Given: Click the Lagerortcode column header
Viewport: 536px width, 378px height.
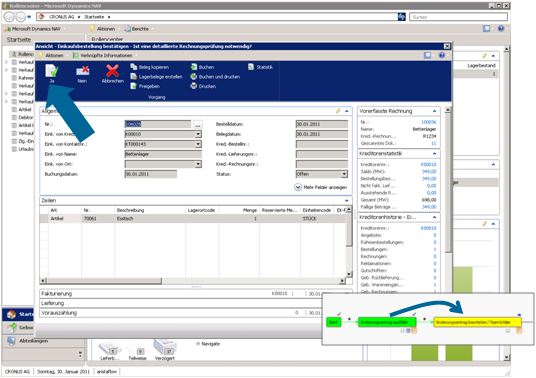Looking at the screenshot, I should pyautogui.click(x=202, y=210).
